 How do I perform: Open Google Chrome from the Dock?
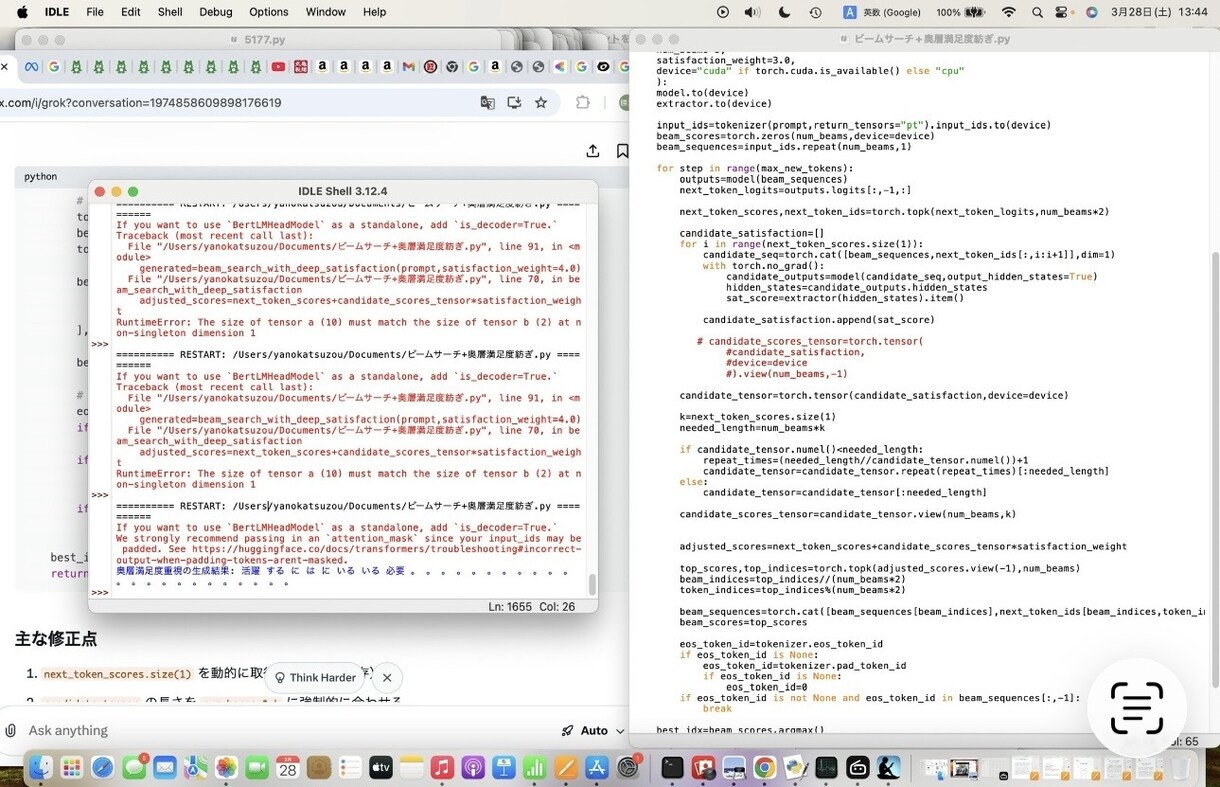click(765, 767)
